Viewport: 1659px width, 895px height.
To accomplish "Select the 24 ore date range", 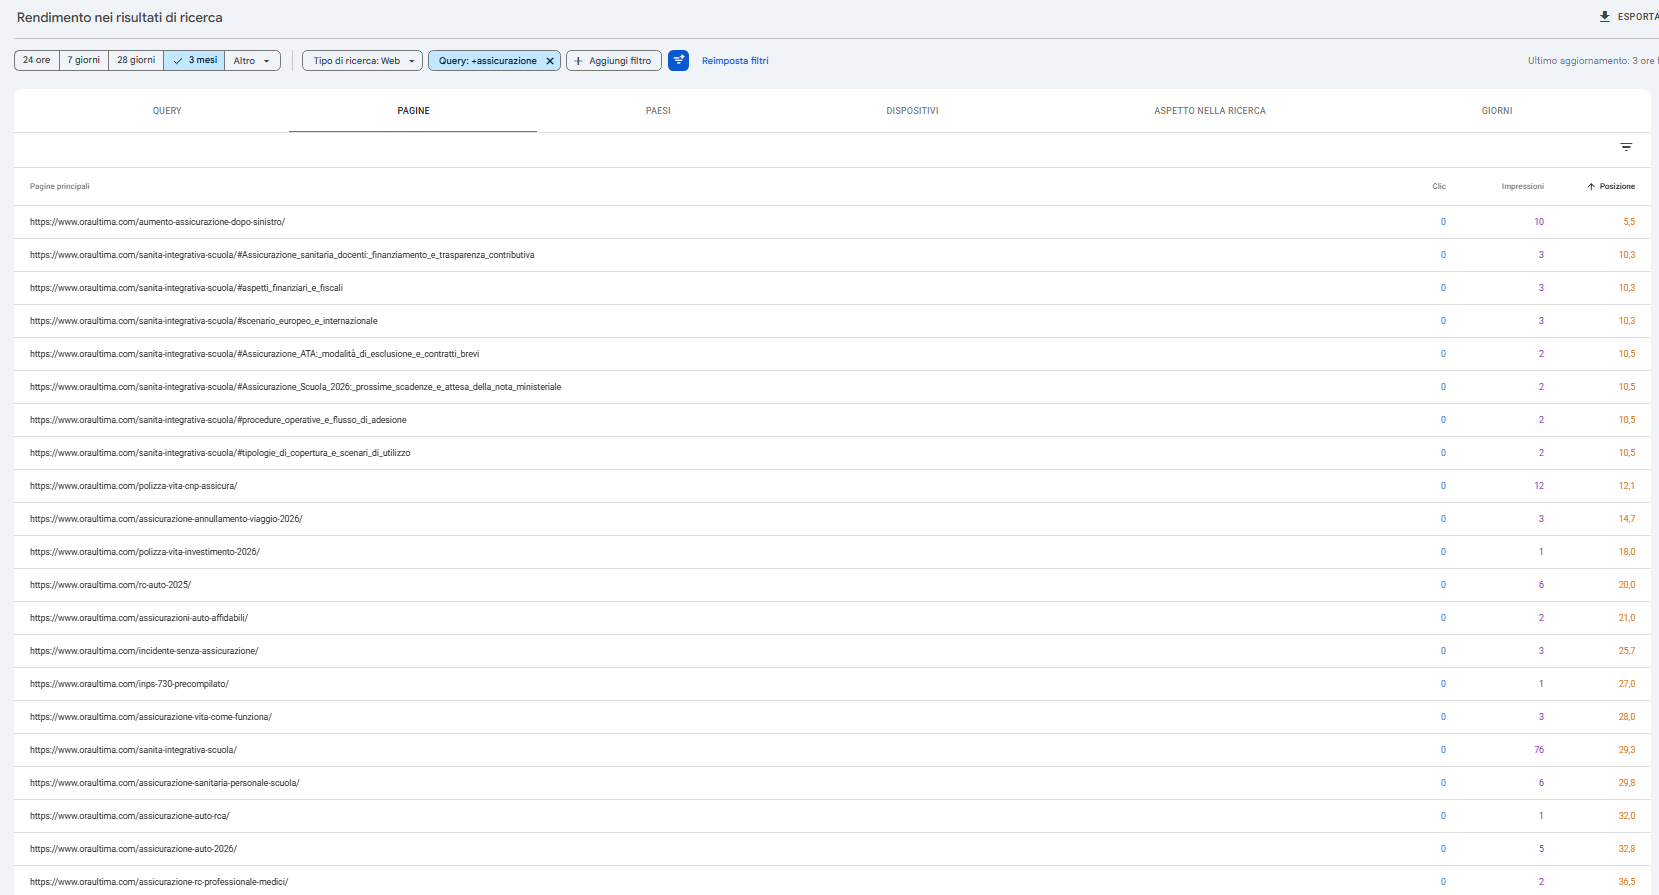I will [37, 60].
